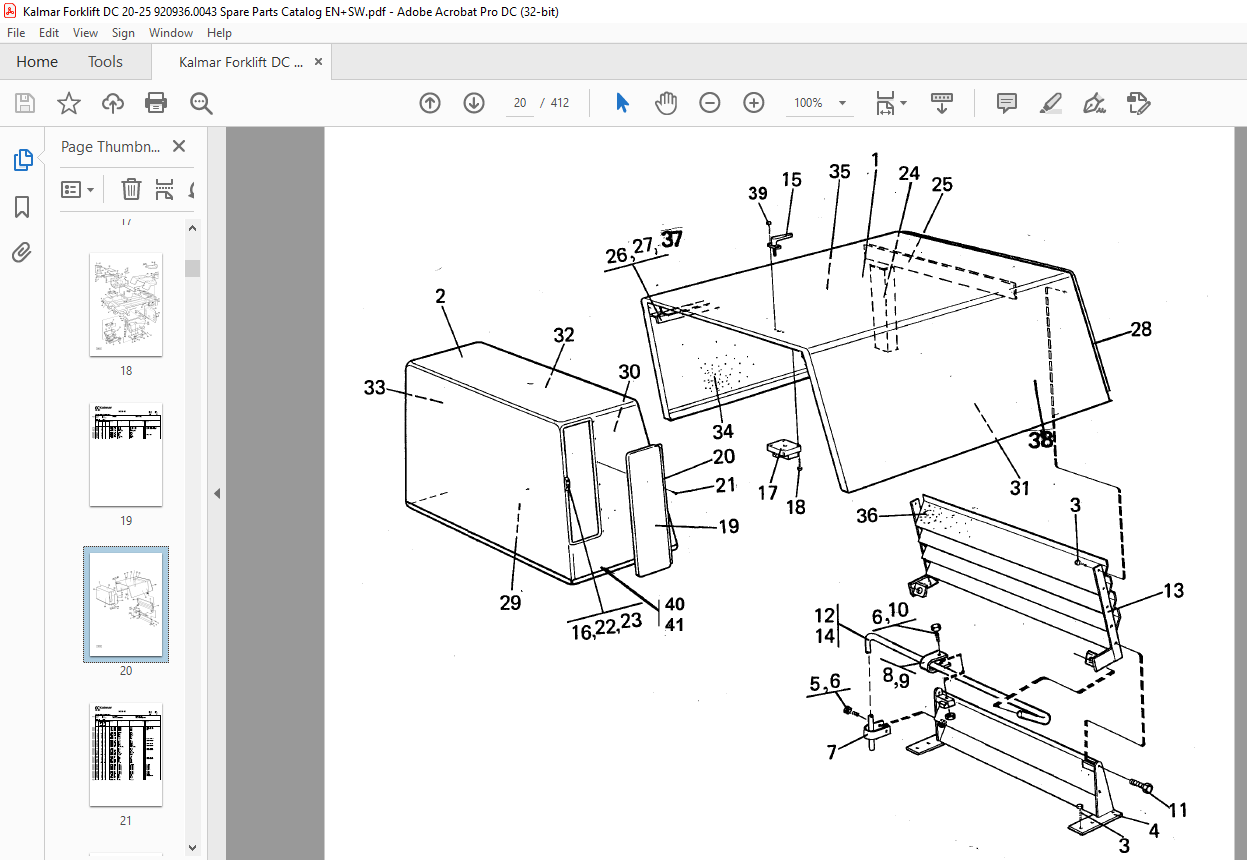Select page 19 thumbnail
Viewport: 1247px width, 860px height.
click(x=126, y=454)
